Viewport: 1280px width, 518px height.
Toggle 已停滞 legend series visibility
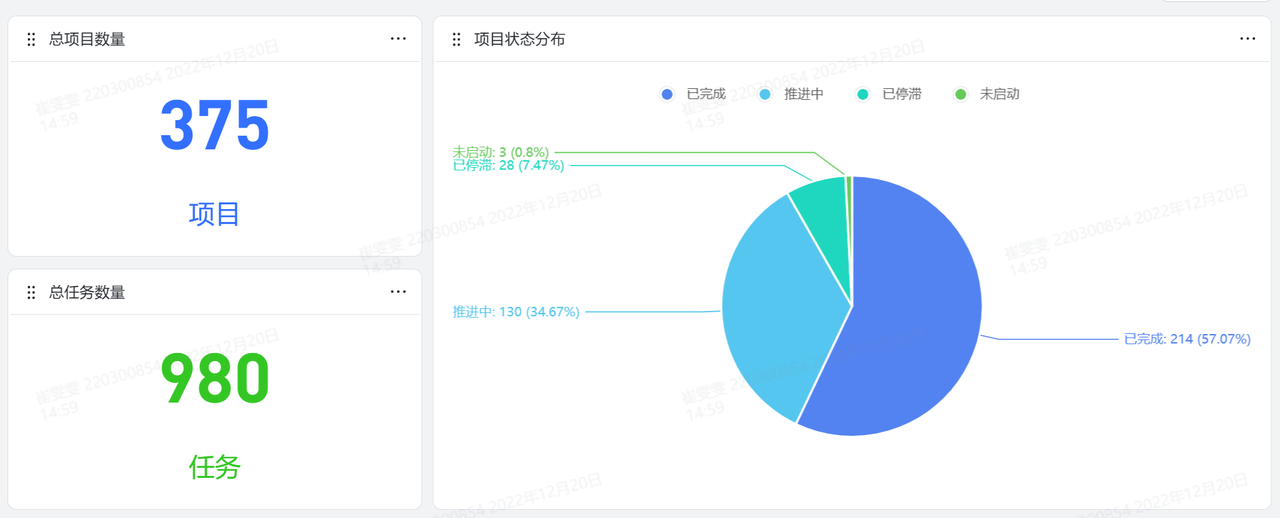coord(890,94)
